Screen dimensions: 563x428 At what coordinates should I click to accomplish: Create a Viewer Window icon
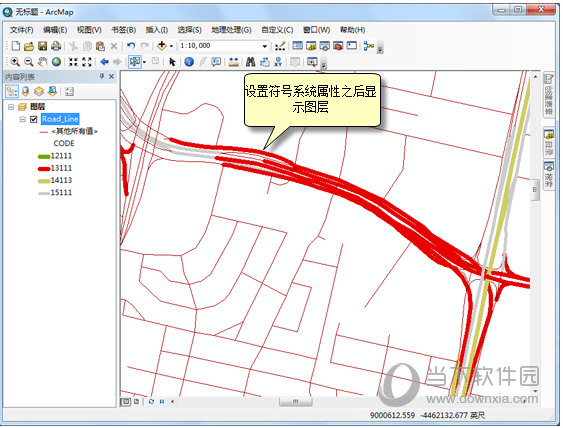click(x=312, y=62)
